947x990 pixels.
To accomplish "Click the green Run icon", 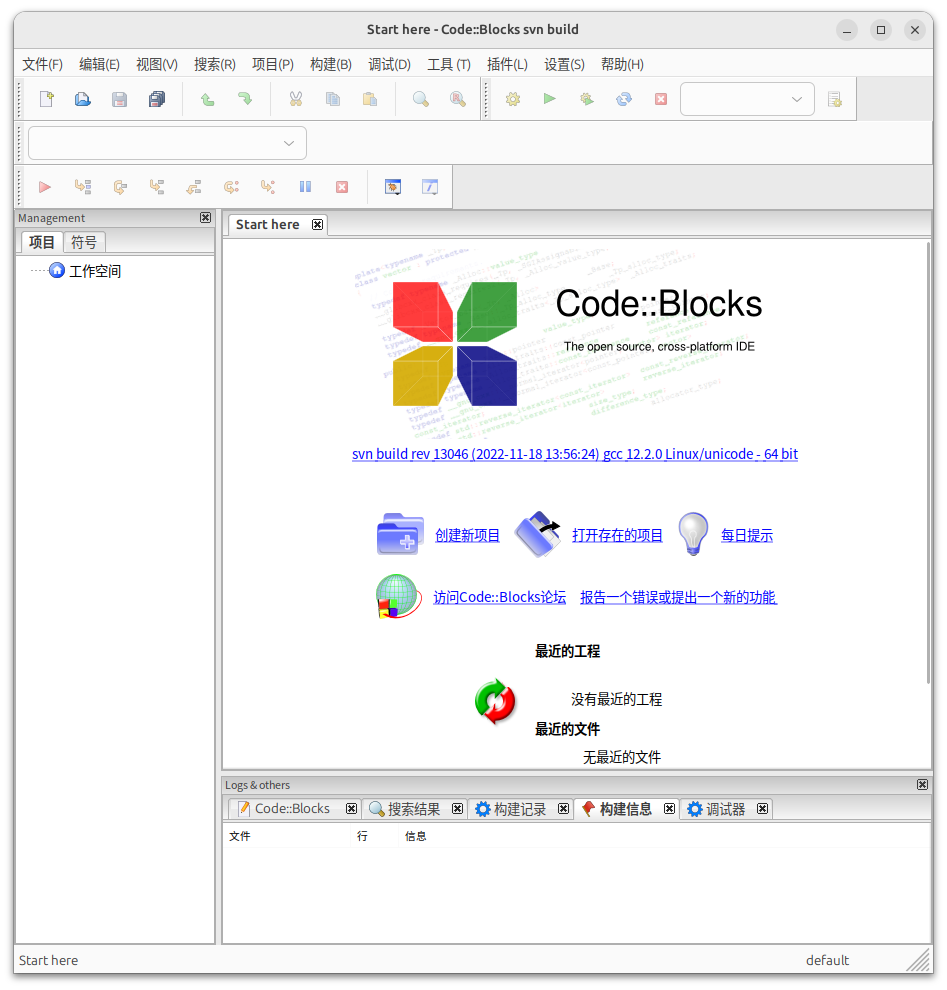I will tap(549, 99).
